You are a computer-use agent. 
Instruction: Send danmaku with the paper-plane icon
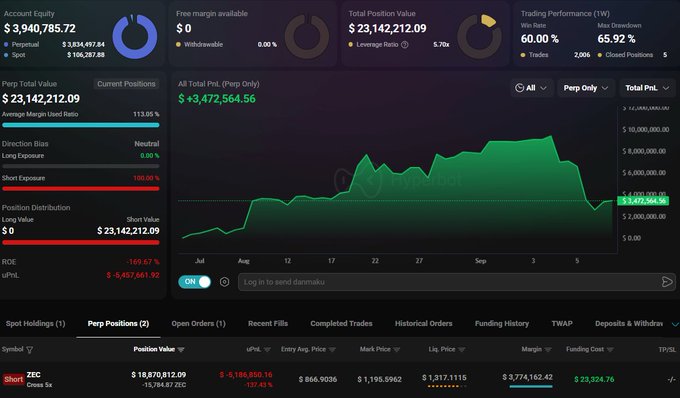(667, 282)
